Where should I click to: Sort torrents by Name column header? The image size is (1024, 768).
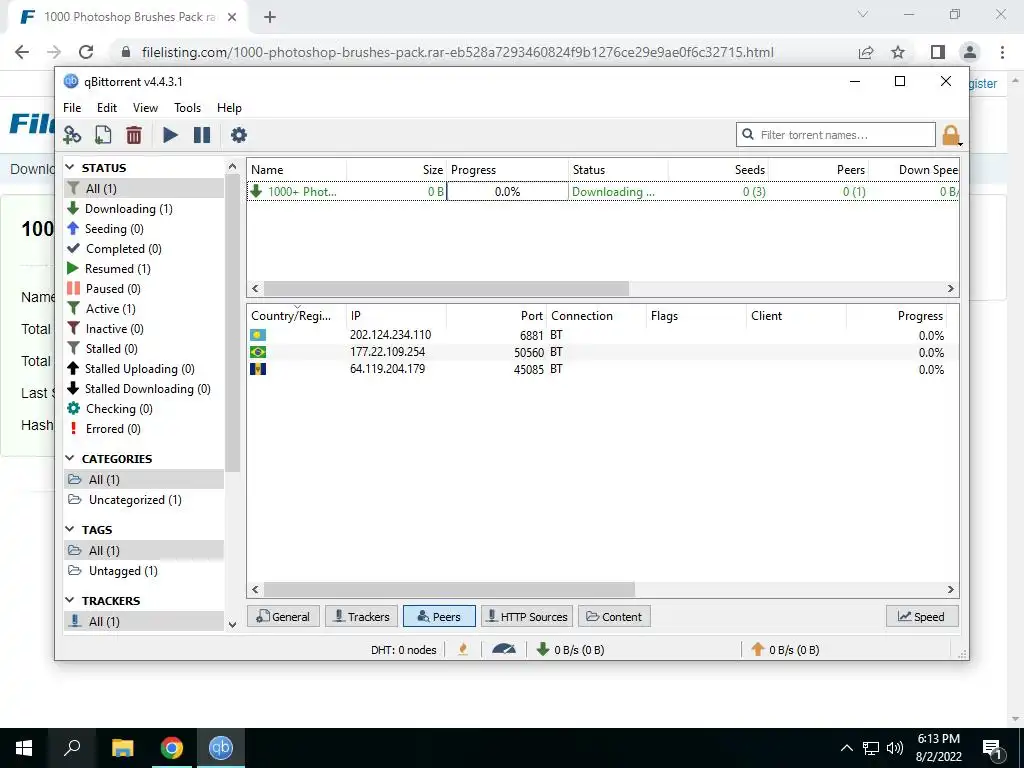click(x=297, y=170)
